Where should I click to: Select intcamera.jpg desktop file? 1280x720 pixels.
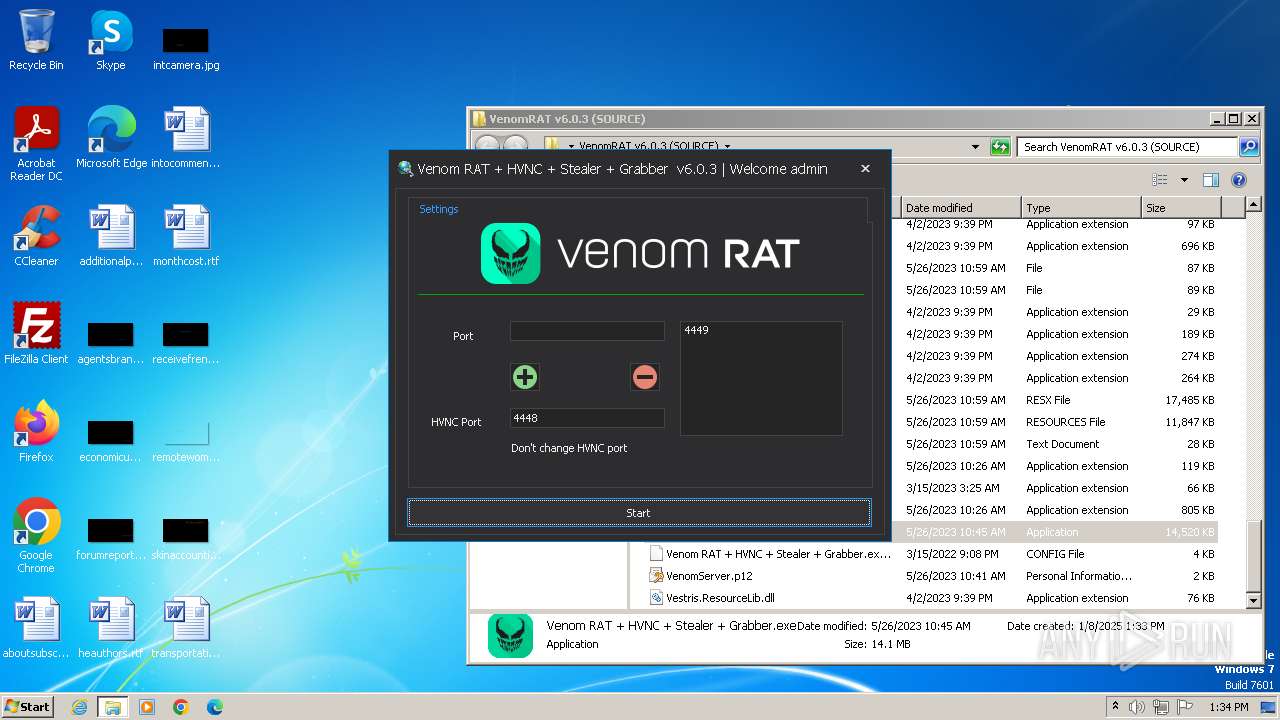tap(186, 48)
